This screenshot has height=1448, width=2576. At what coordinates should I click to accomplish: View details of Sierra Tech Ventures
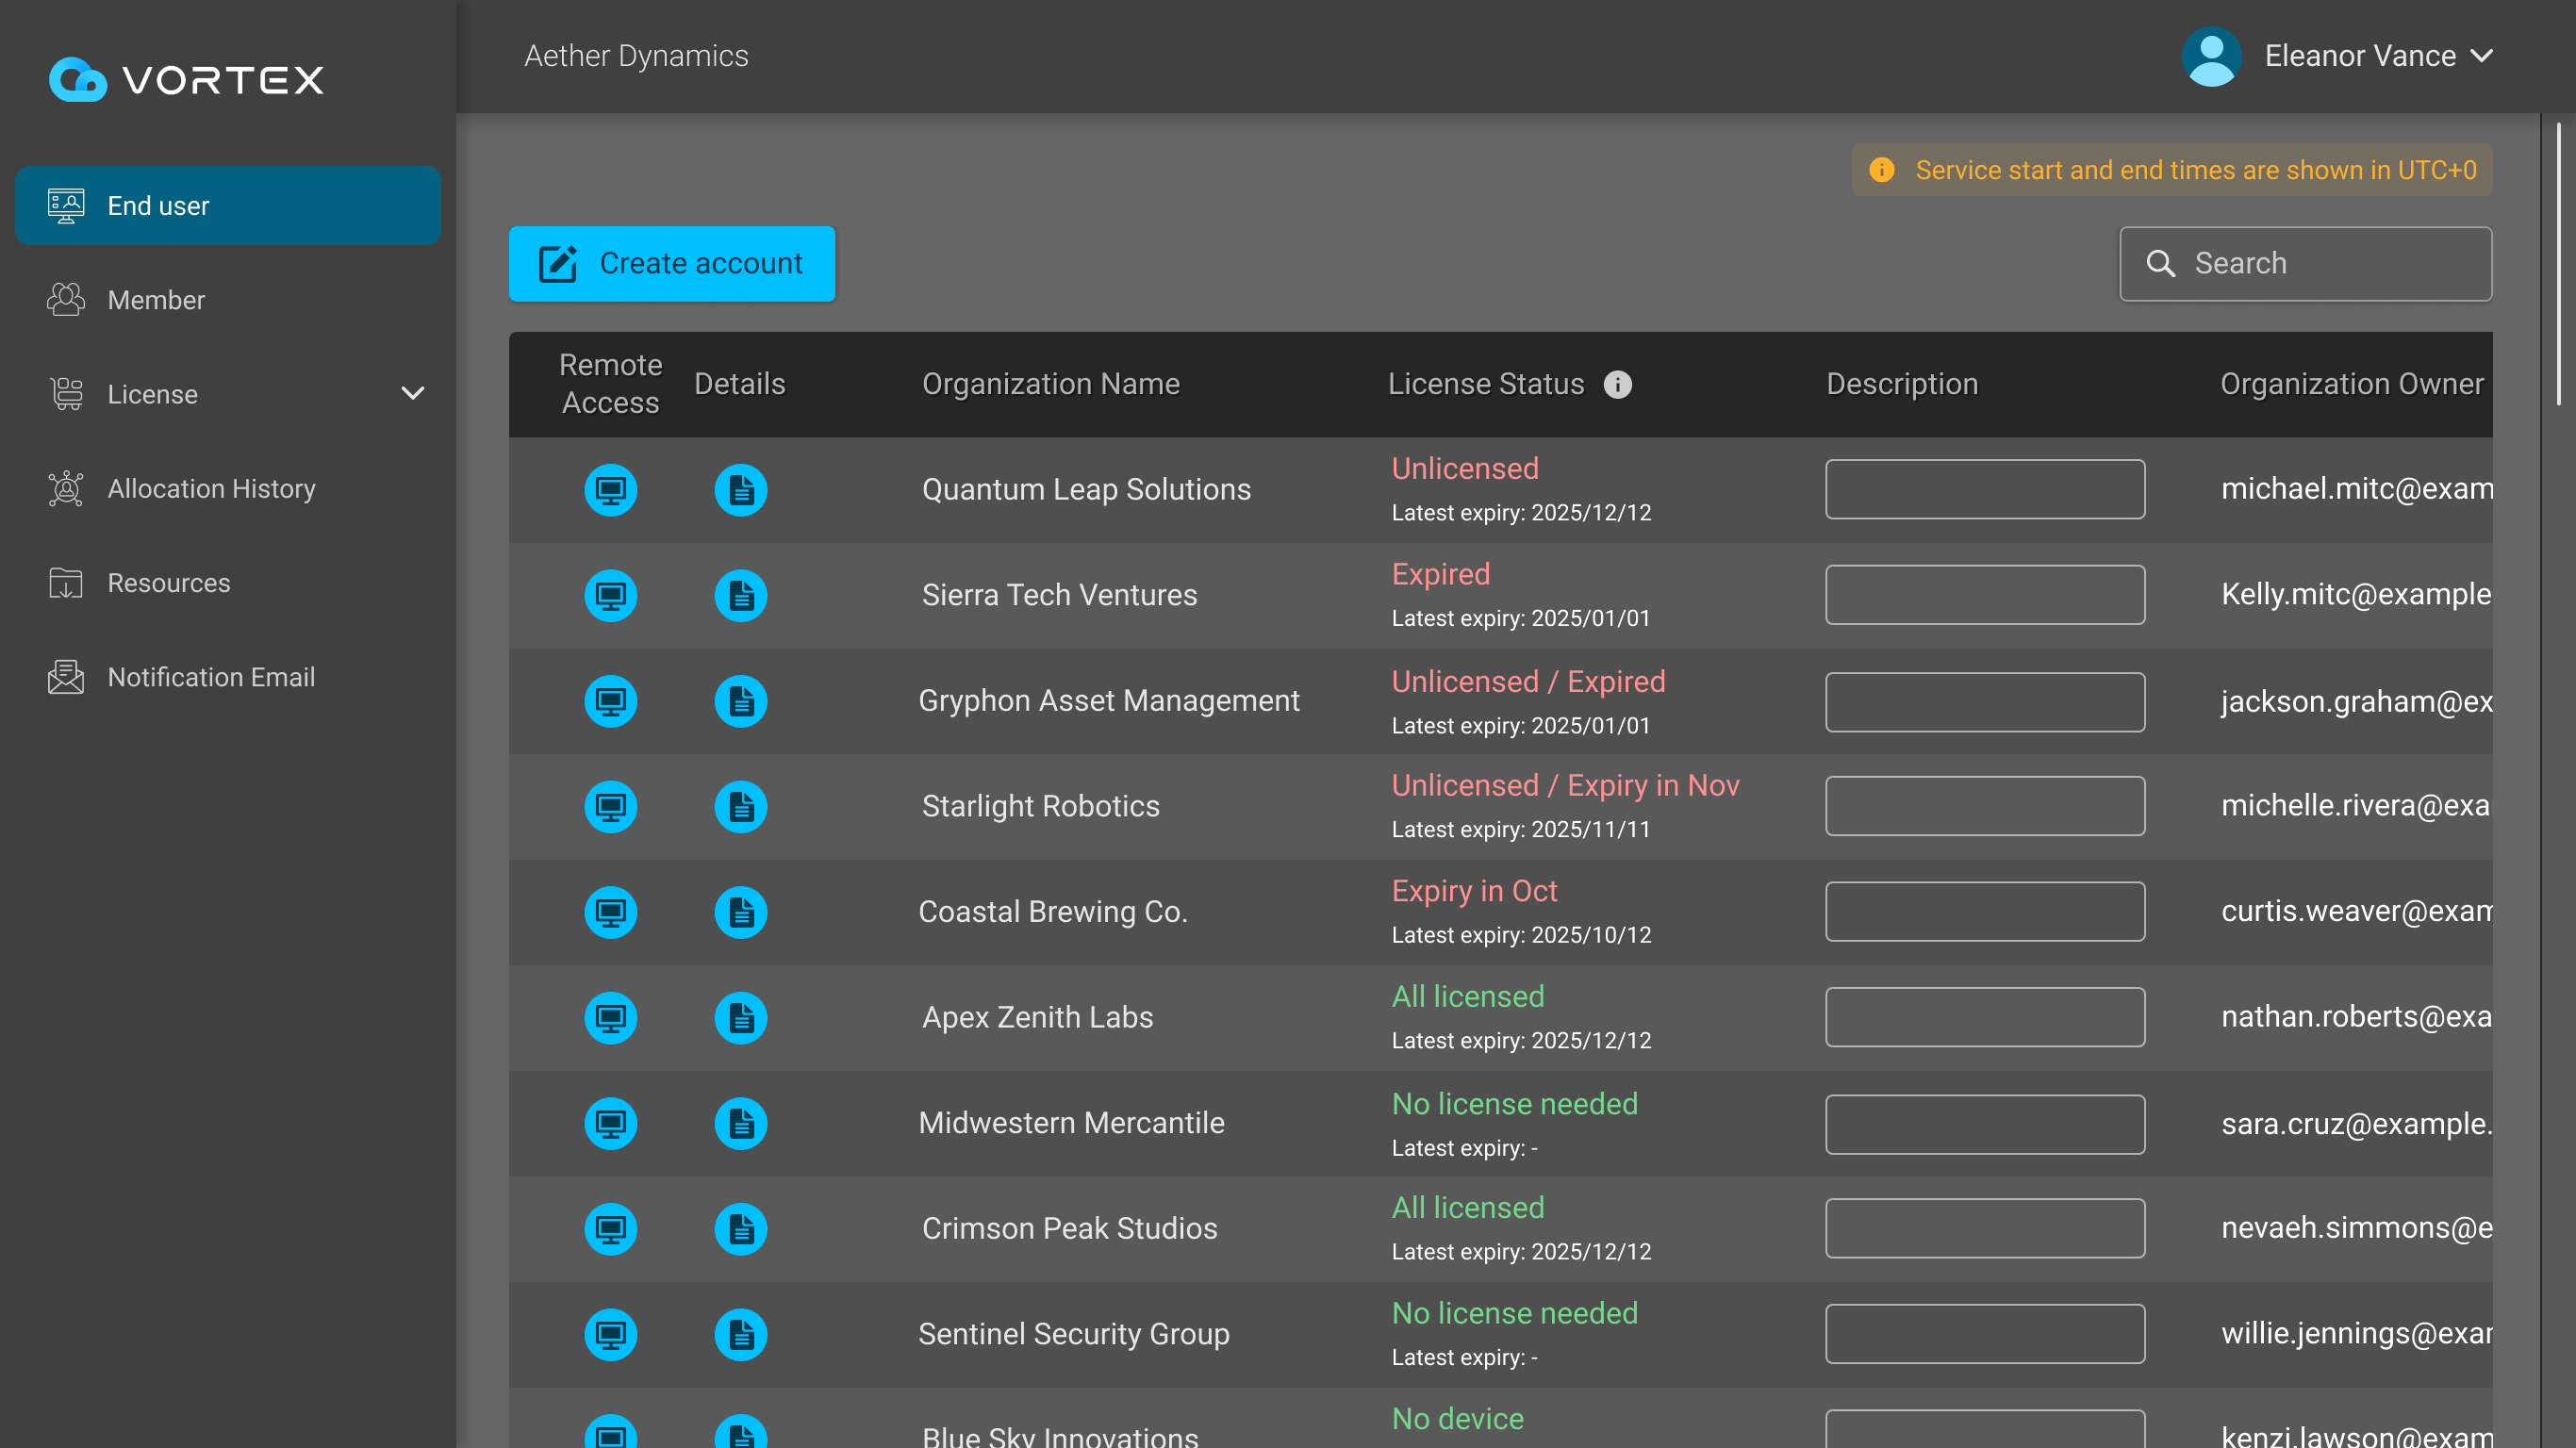[740, 595]
